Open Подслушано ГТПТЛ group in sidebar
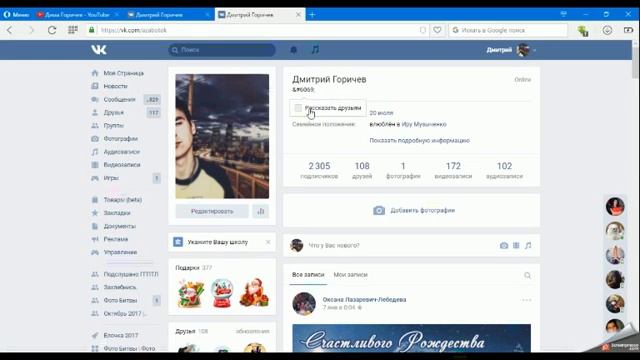The height and width of the screenshot is (360, 640). point(131,274)
